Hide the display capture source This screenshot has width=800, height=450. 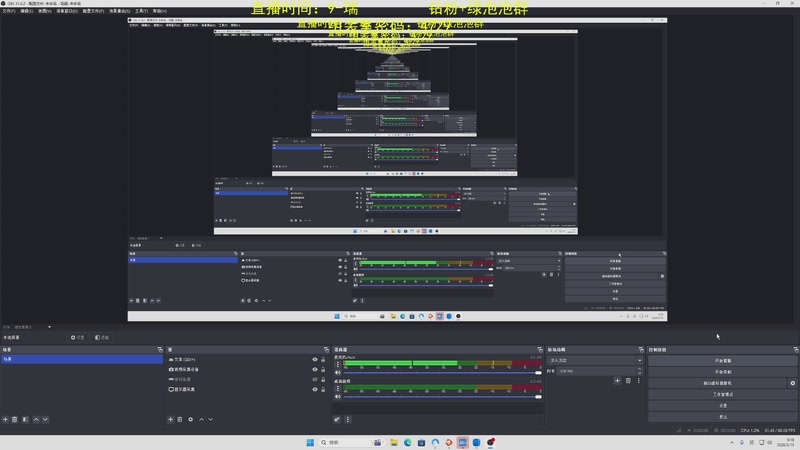(315, 389)
